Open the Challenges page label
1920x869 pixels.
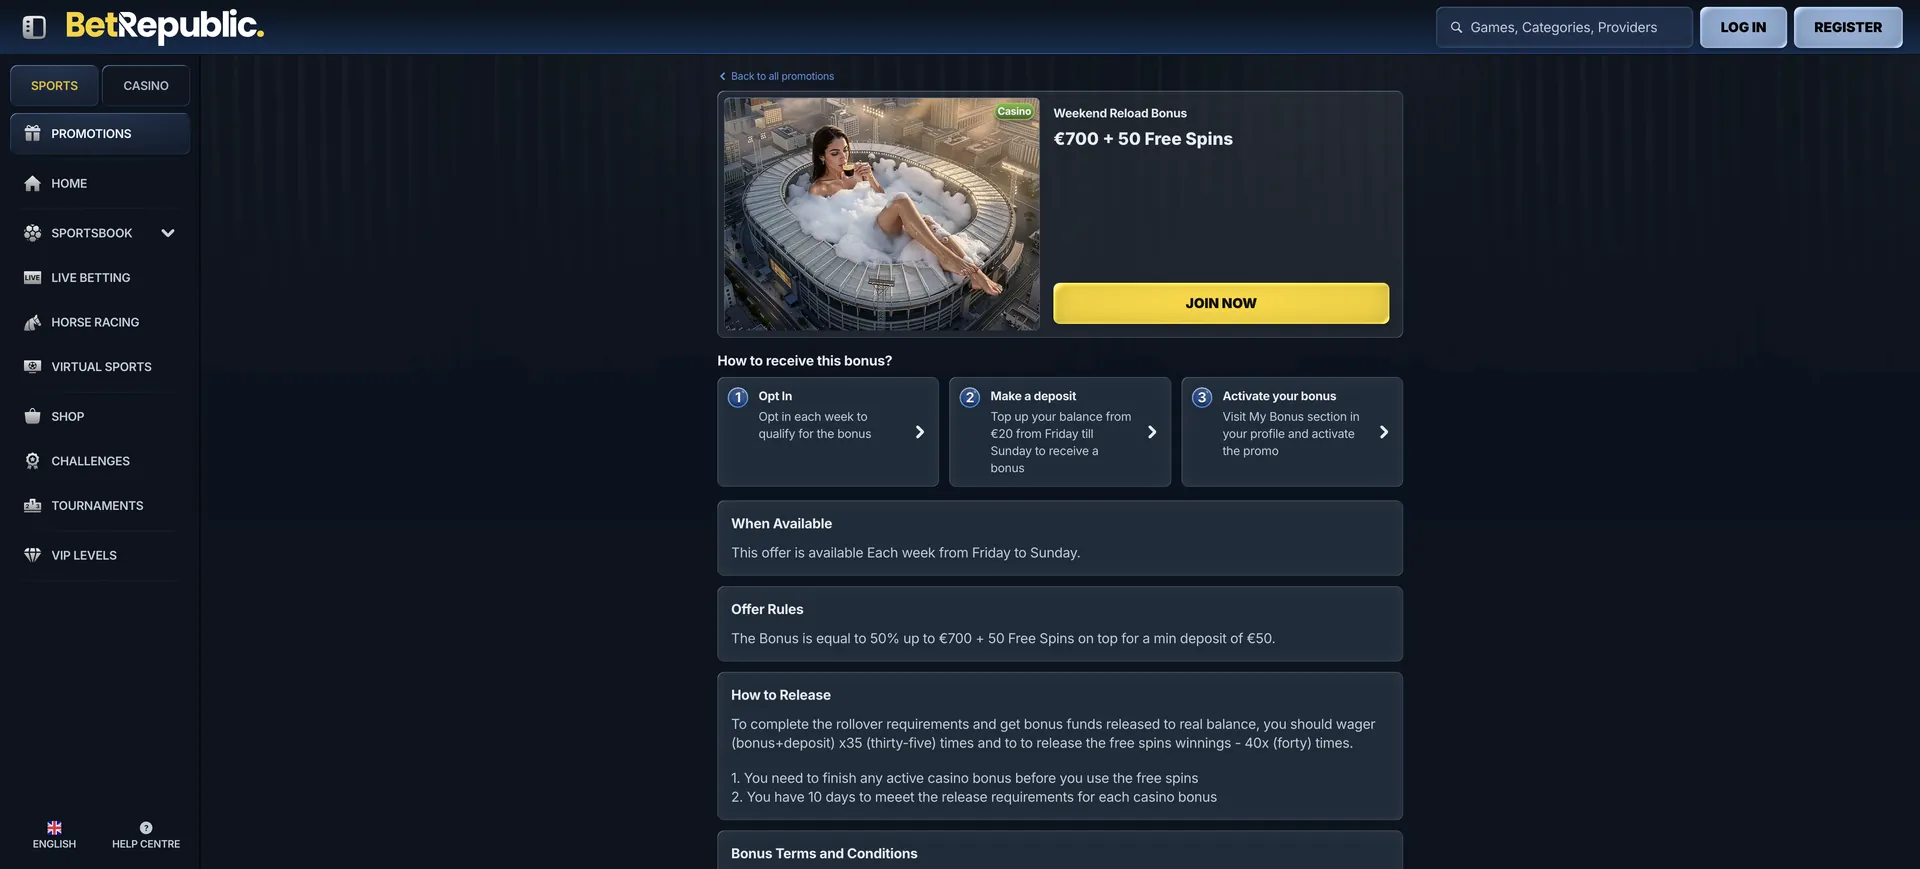click(91, 461)
